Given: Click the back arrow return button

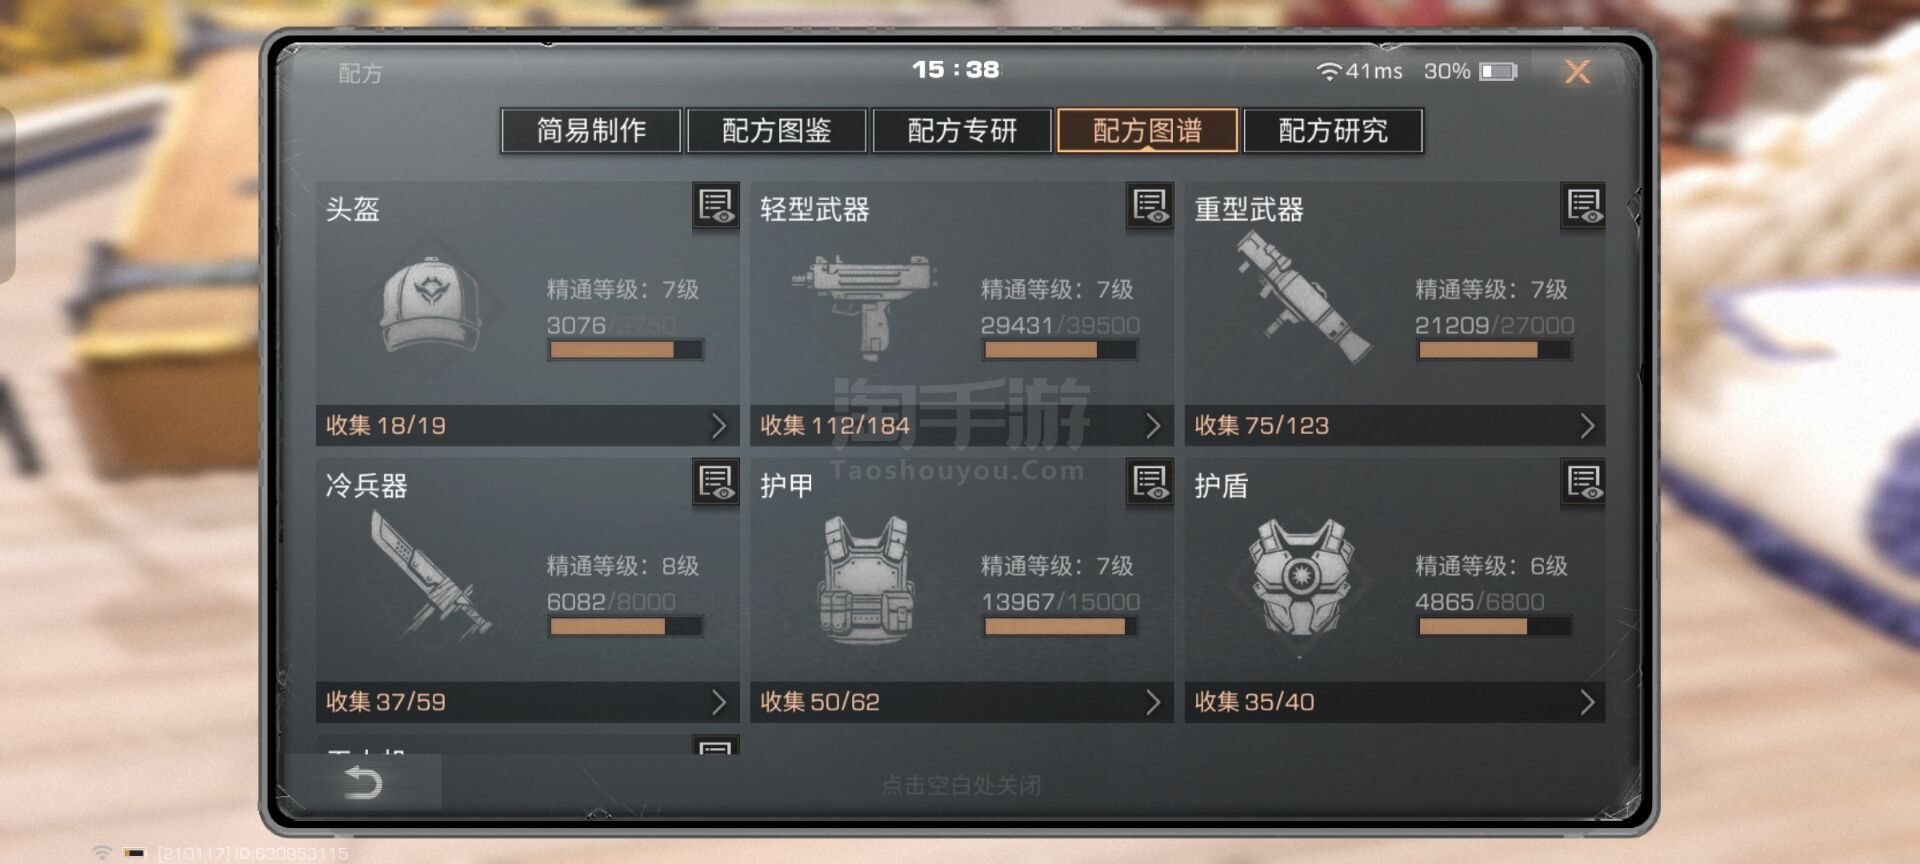Looking at the screenshot, I should (363, 782).
